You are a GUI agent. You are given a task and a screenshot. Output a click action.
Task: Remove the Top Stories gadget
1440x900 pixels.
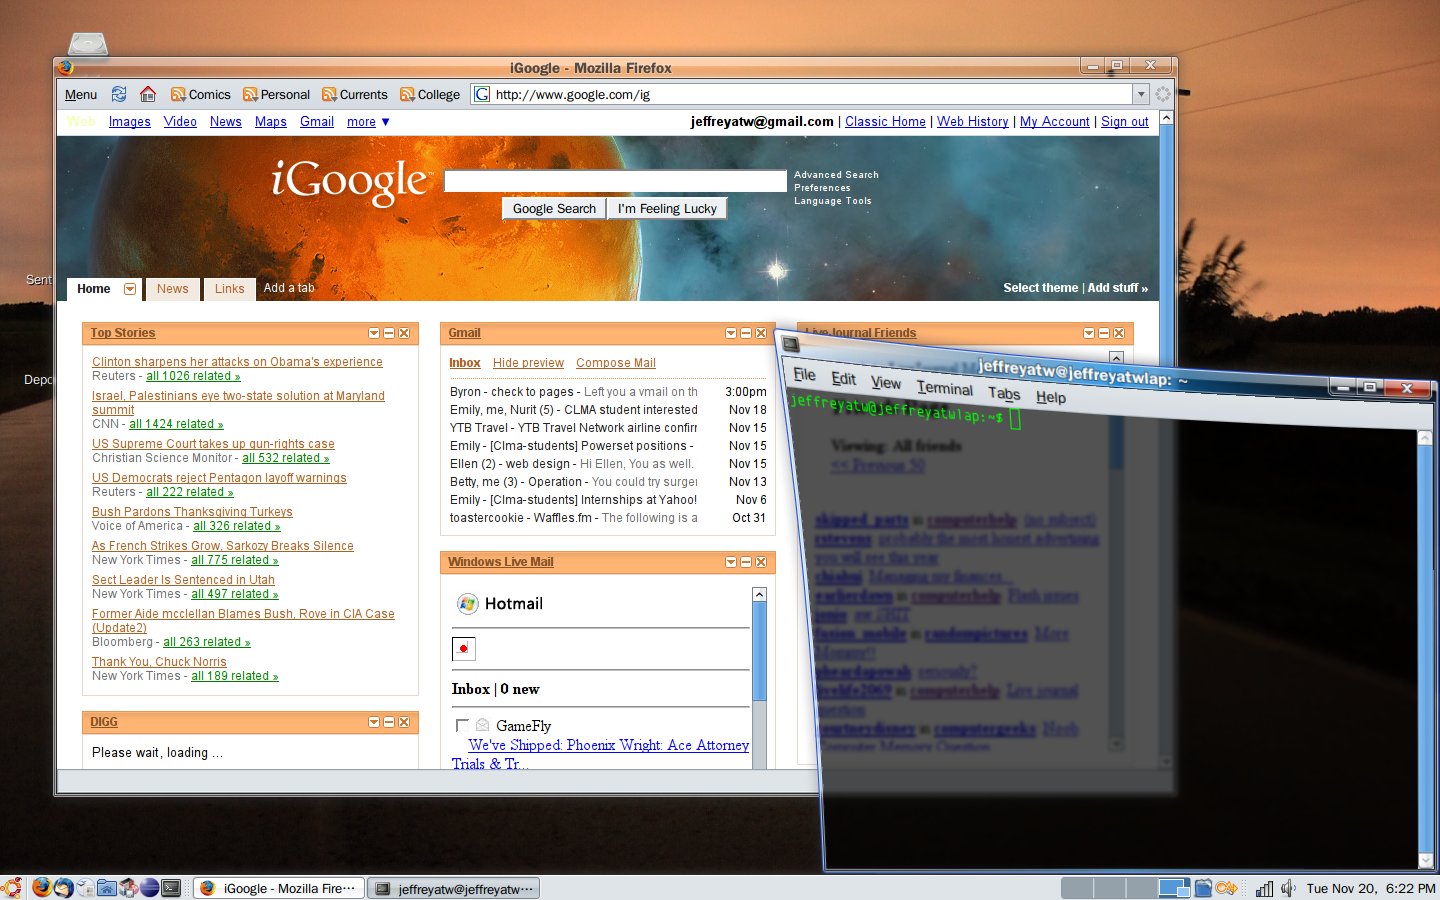[404, 333]
